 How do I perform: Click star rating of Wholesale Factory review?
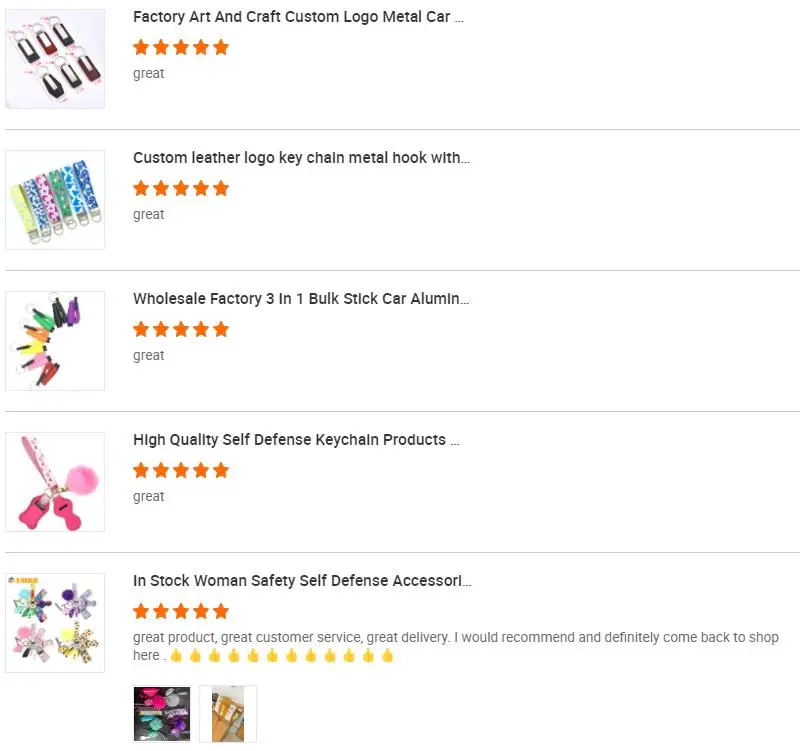(x=181, y=329)
